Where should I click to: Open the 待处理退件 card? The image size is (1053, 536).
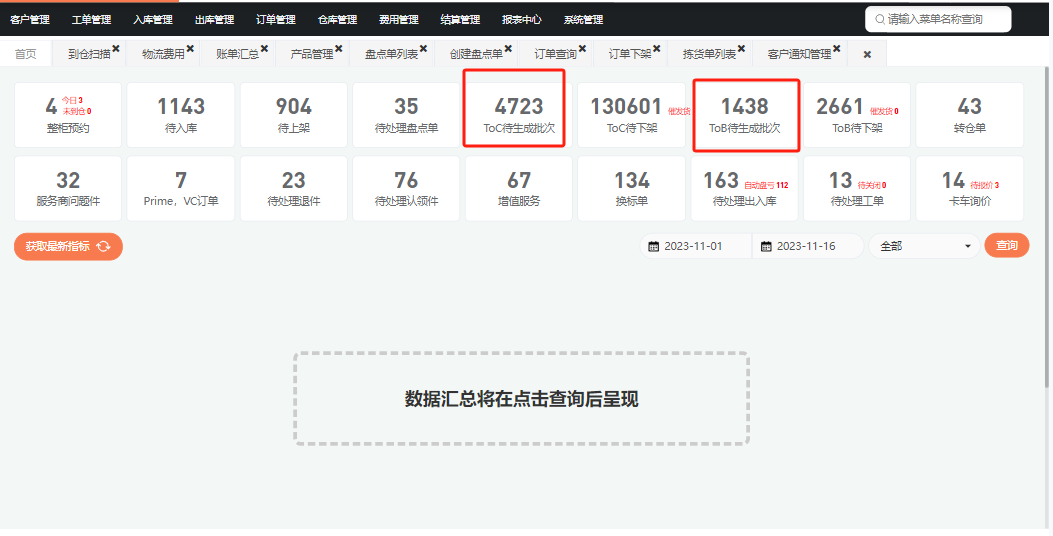[293, 189]
